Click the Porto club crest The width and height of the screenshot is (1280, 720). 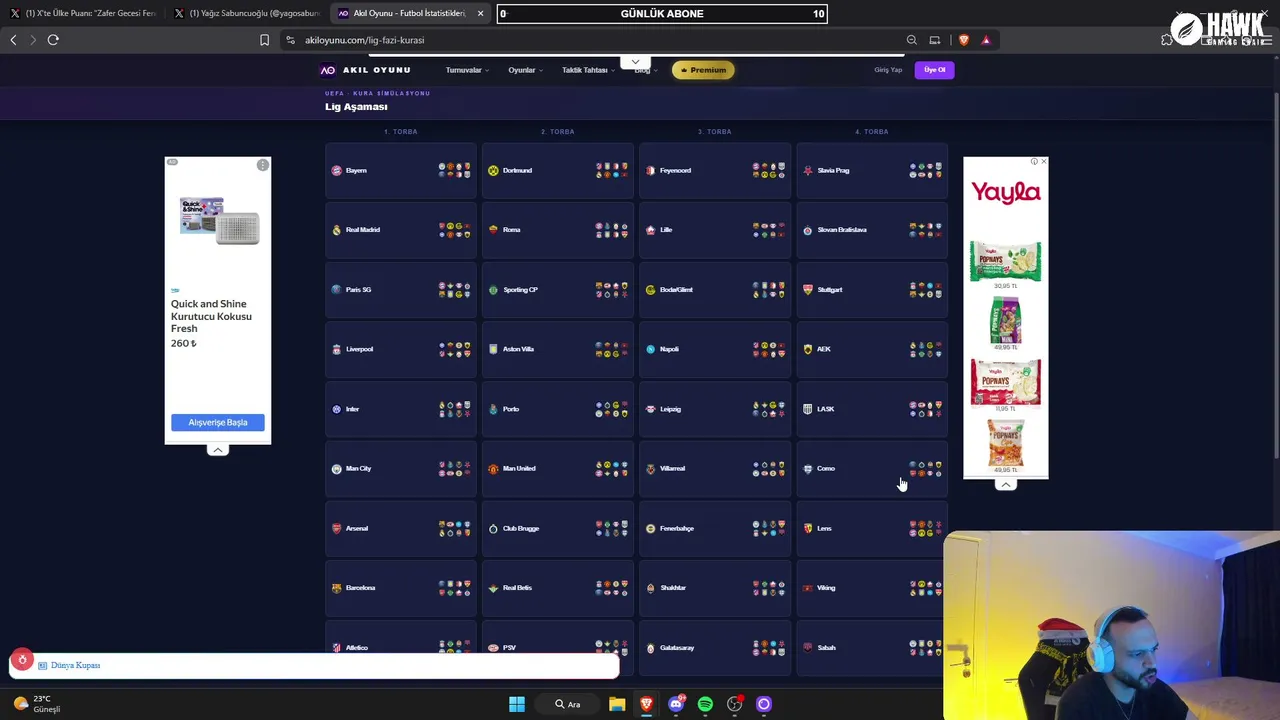coord(493,409)
